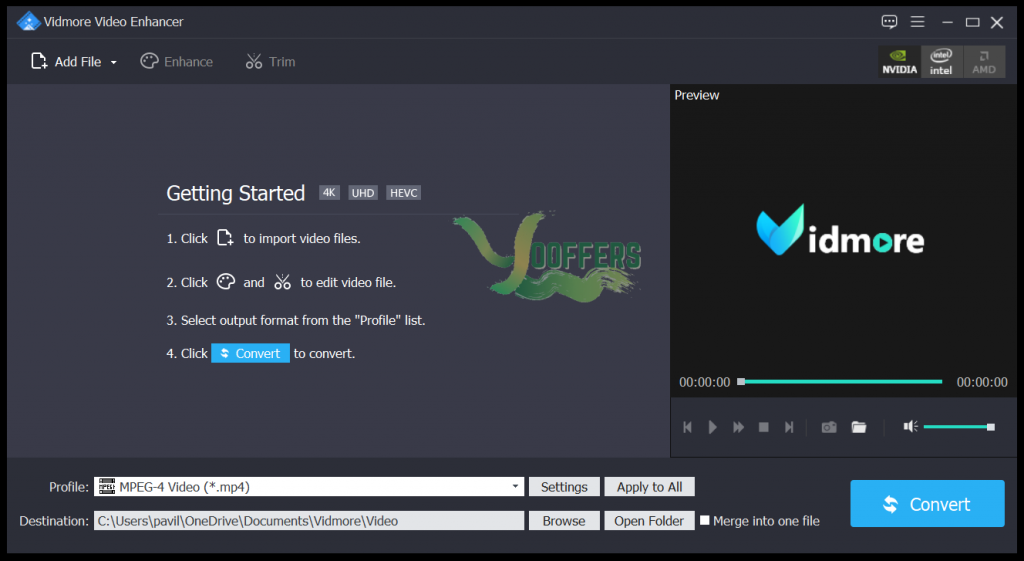Viewport: 1024px width, 561px height.
Task: Click the blue Convert button in step 4
Action: coord(250,353)
